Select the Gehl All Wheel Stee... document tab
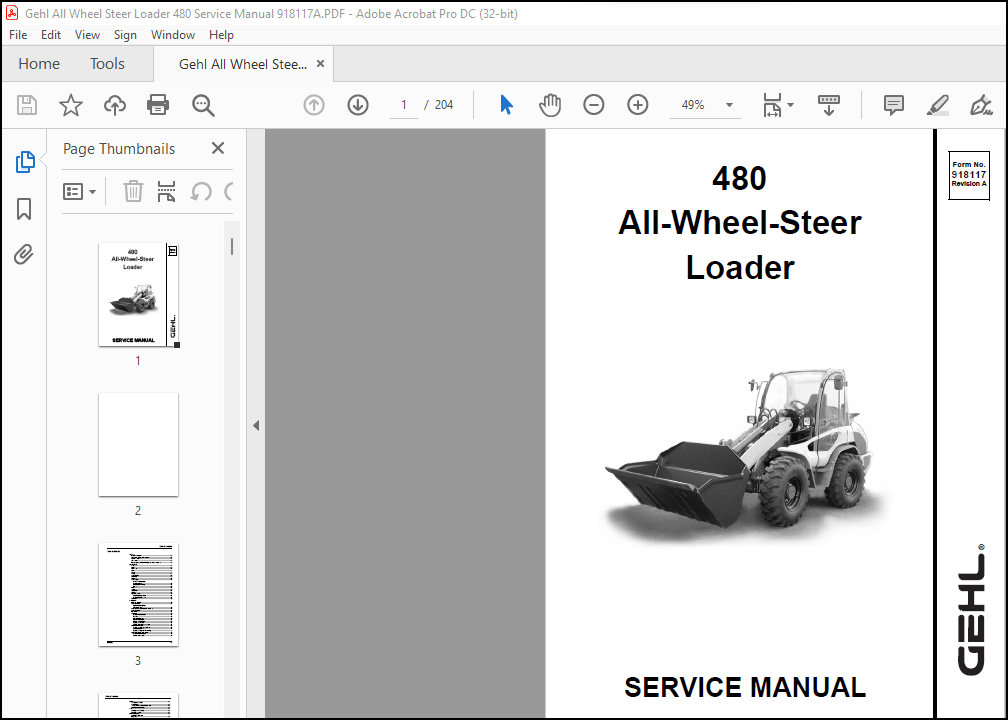1008x720 pixels. pos(242,64)
